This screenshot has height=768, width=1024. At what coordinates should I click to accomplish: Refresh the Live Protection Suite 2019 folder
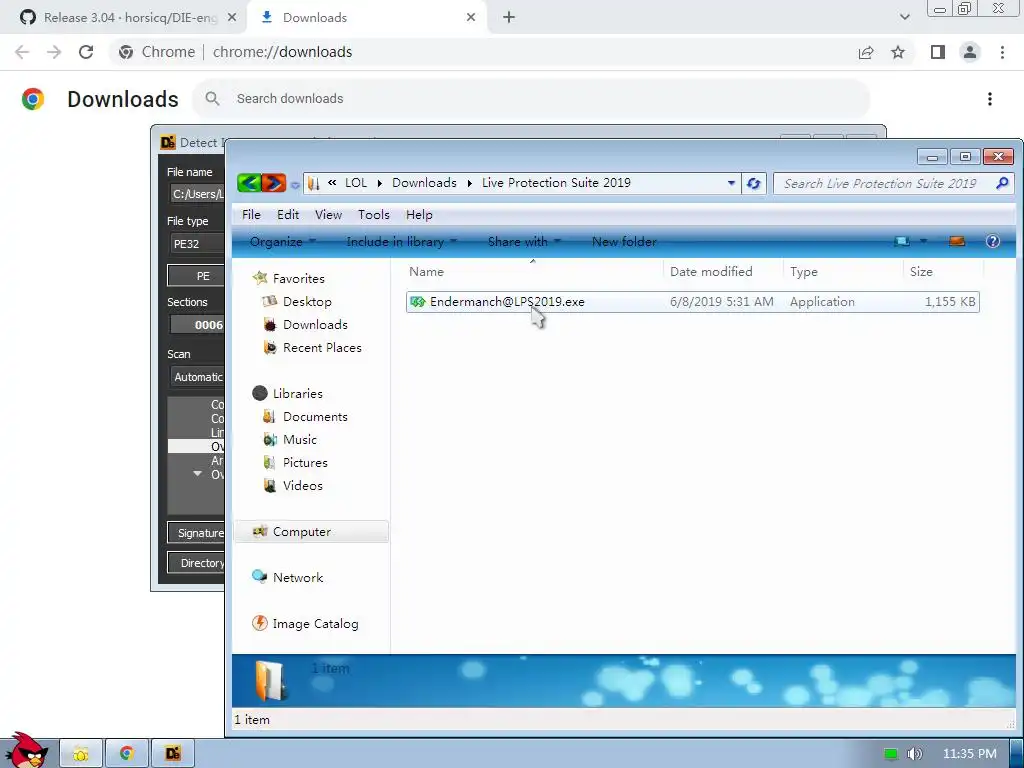(x=754, y=184)
